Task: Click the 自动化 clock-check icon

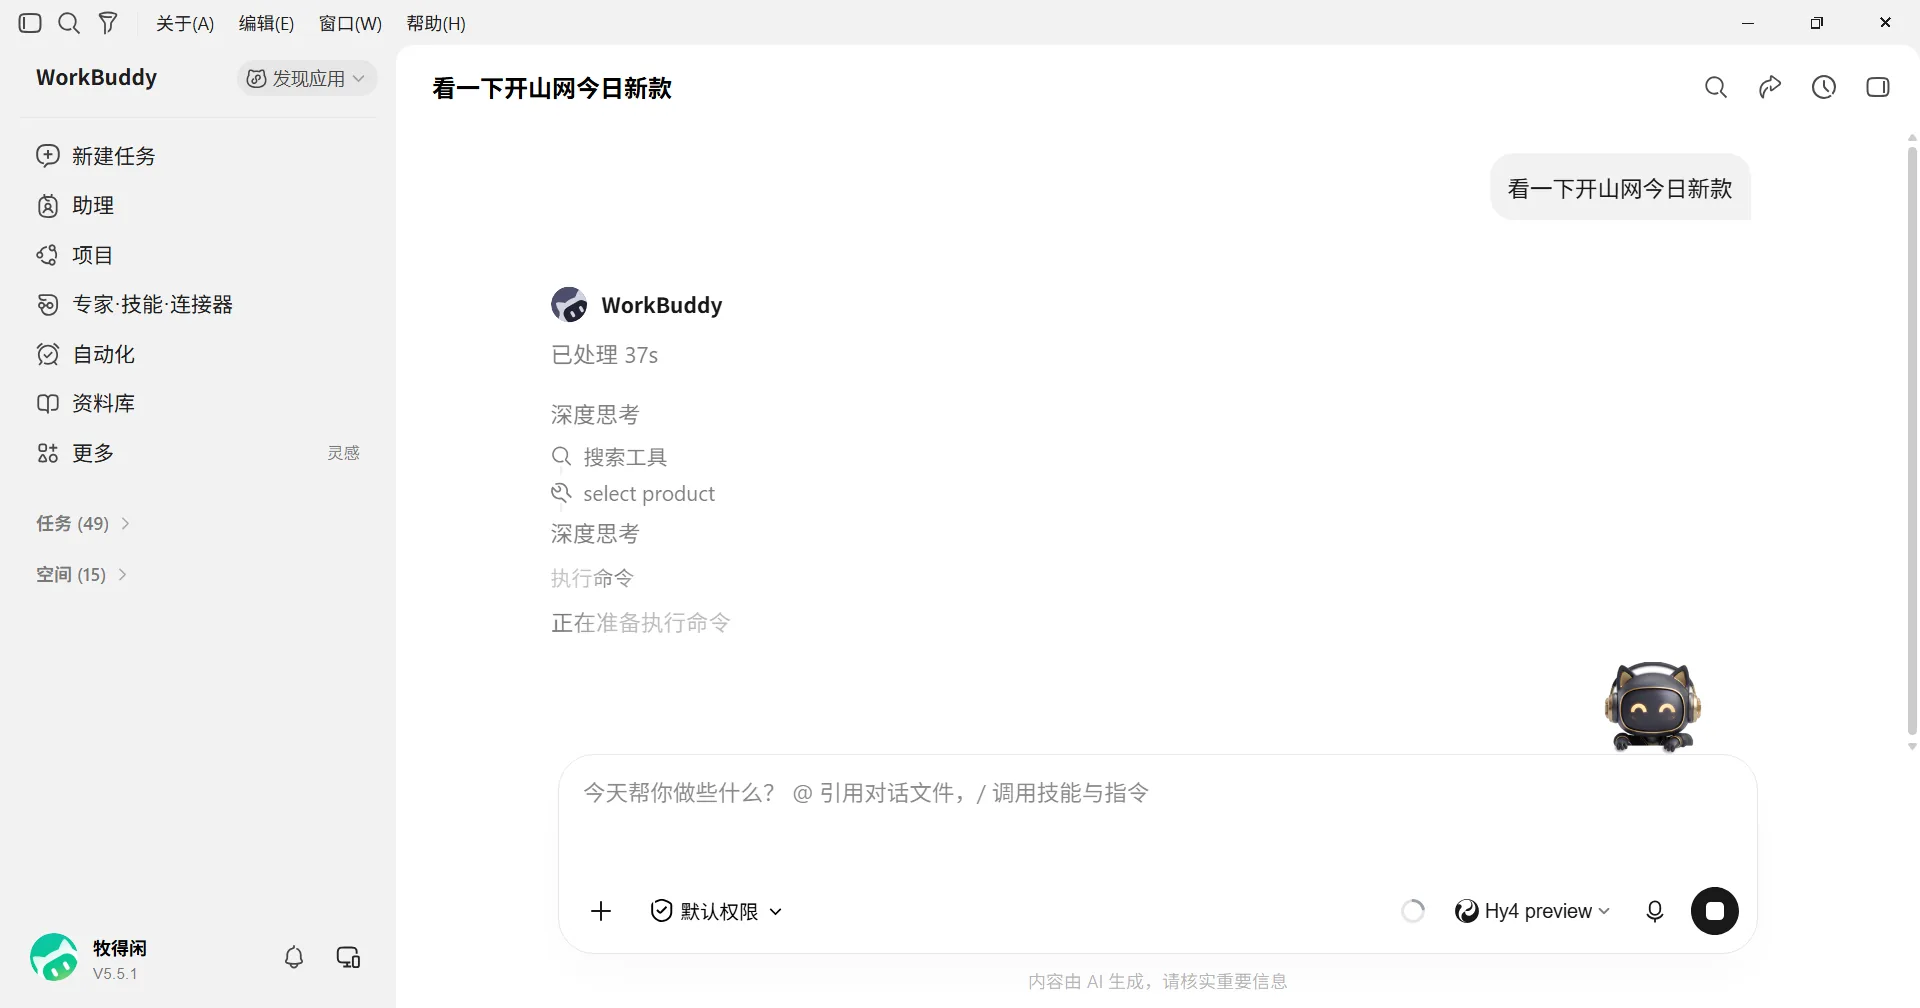Action: [48, 354]
